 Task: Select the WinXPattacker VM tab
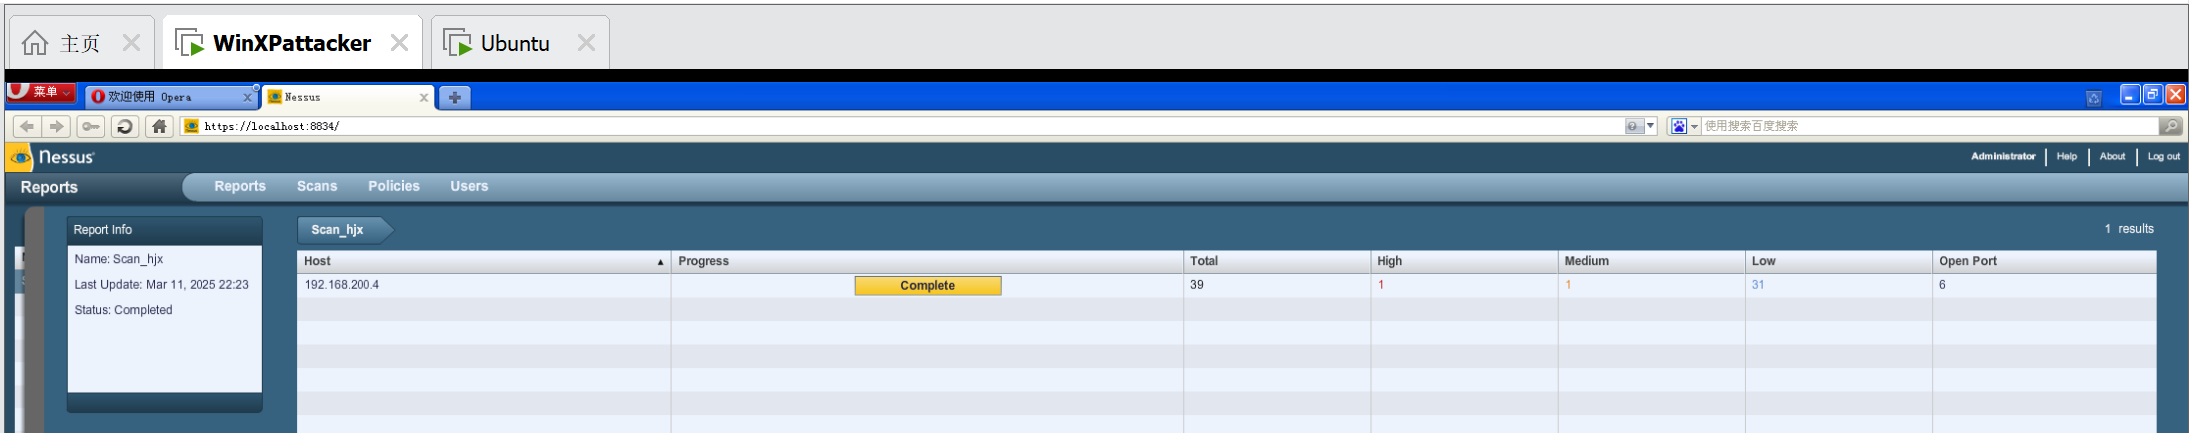(x=291, y=43)
